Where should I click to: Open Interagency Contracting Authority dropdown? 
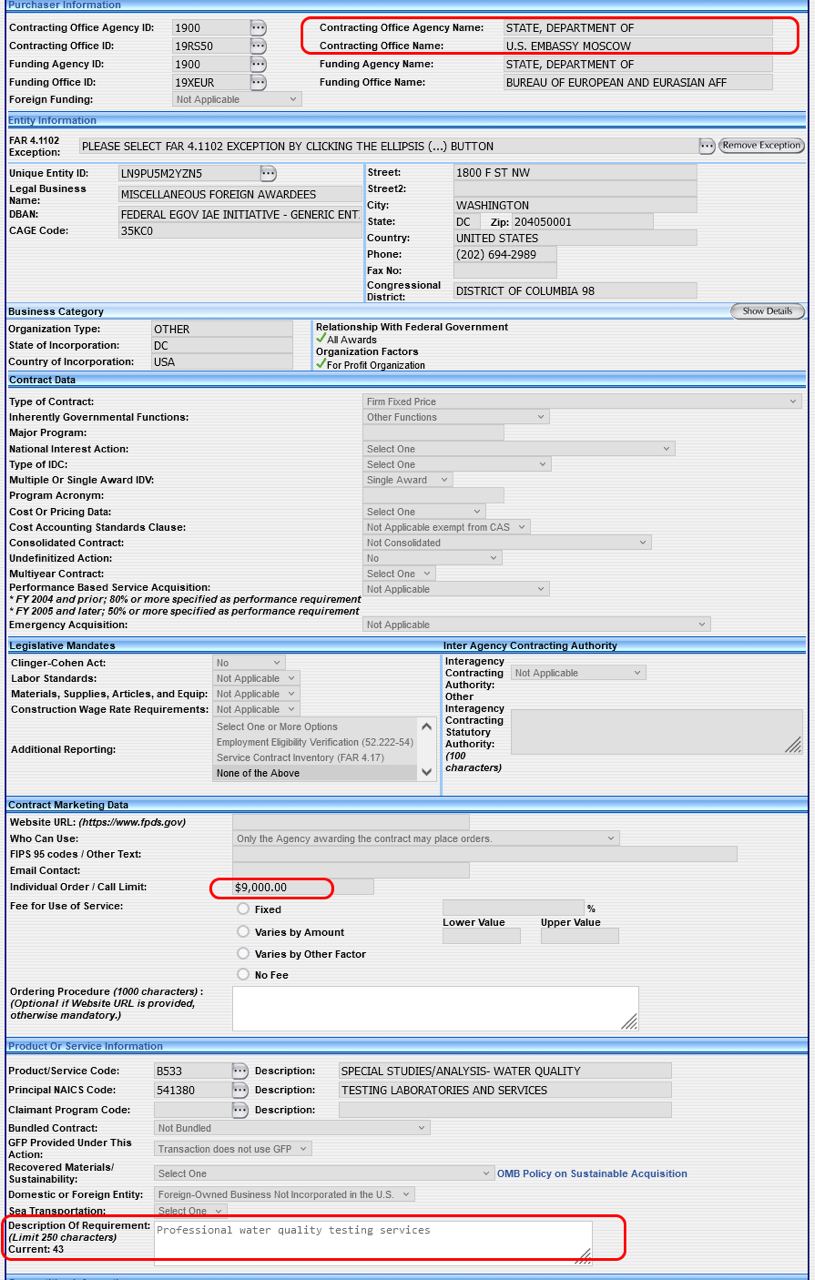(579, 673)
